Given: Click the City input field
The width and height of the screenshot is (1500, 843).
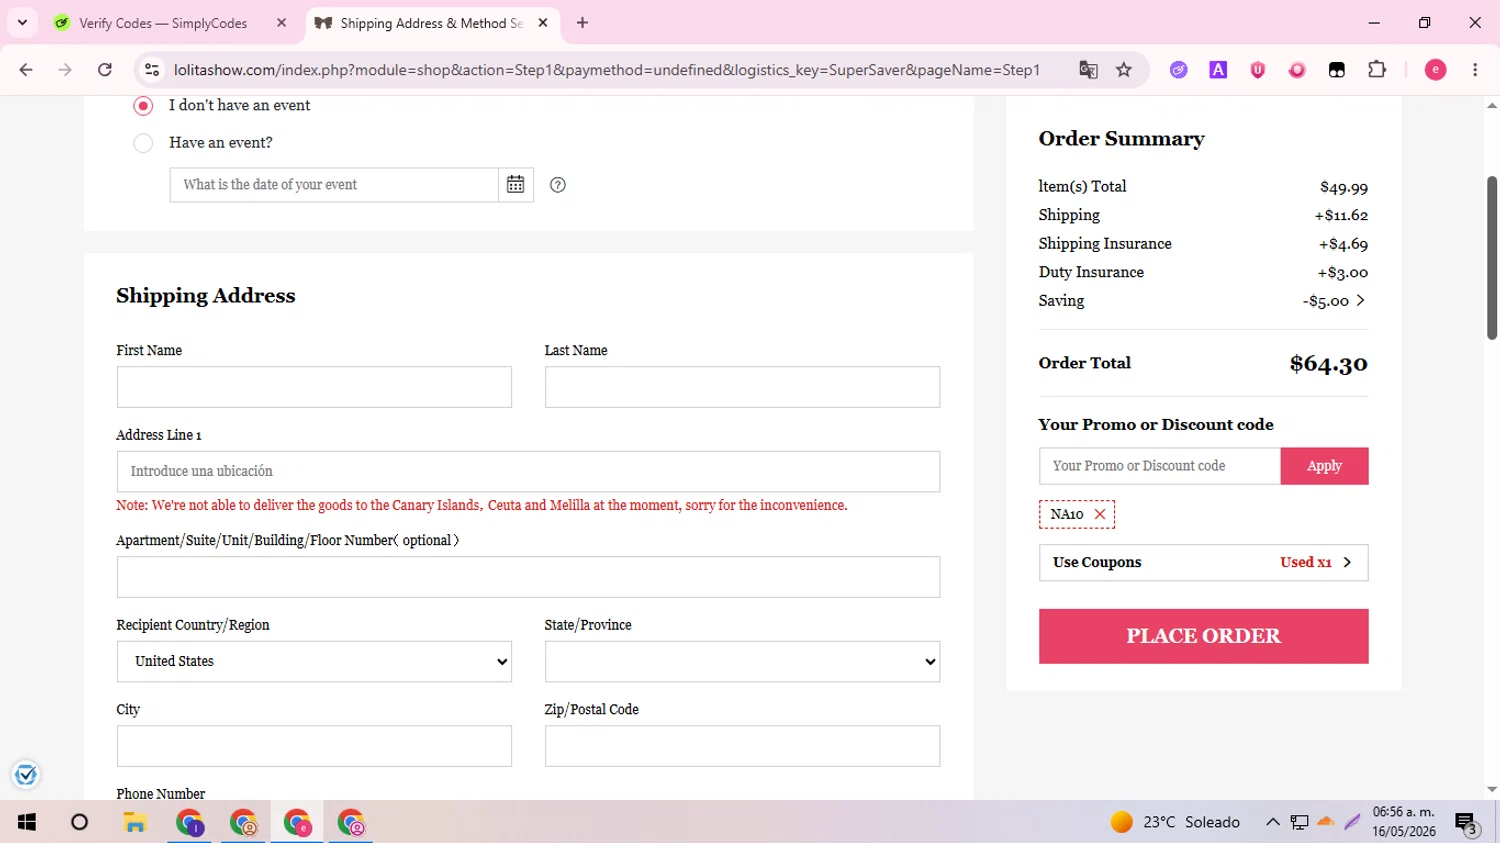Looking at the screenshot, I should [x=314, y=746].
